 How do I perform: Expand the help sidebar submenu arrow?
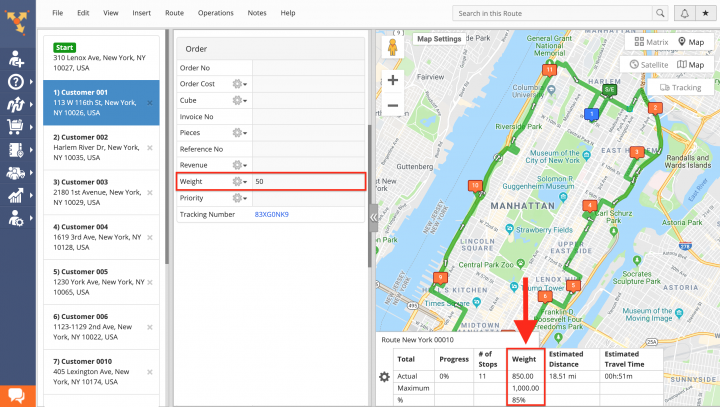pyautogui.click(x=31, y=82)
